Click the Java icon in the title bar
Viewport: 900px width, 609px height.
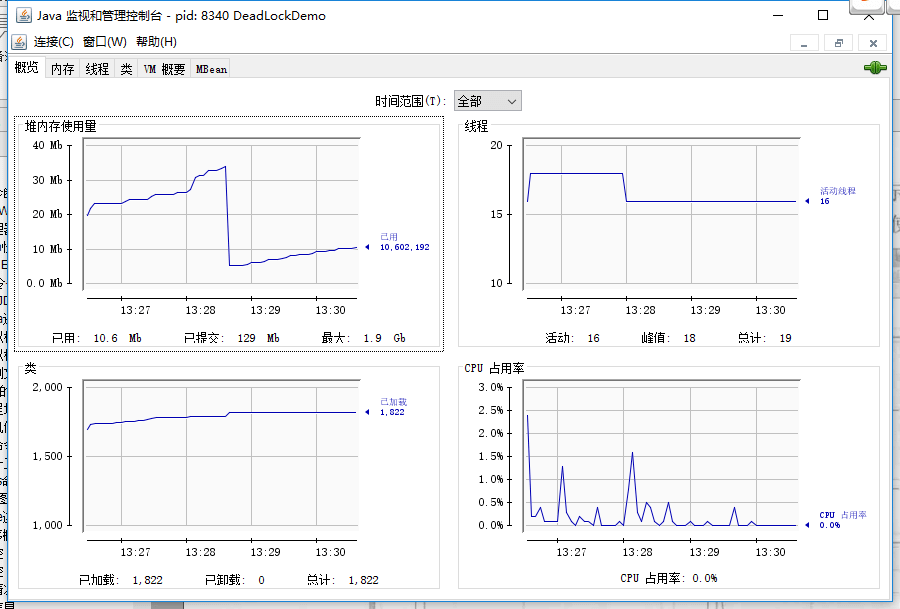(22, 15)
